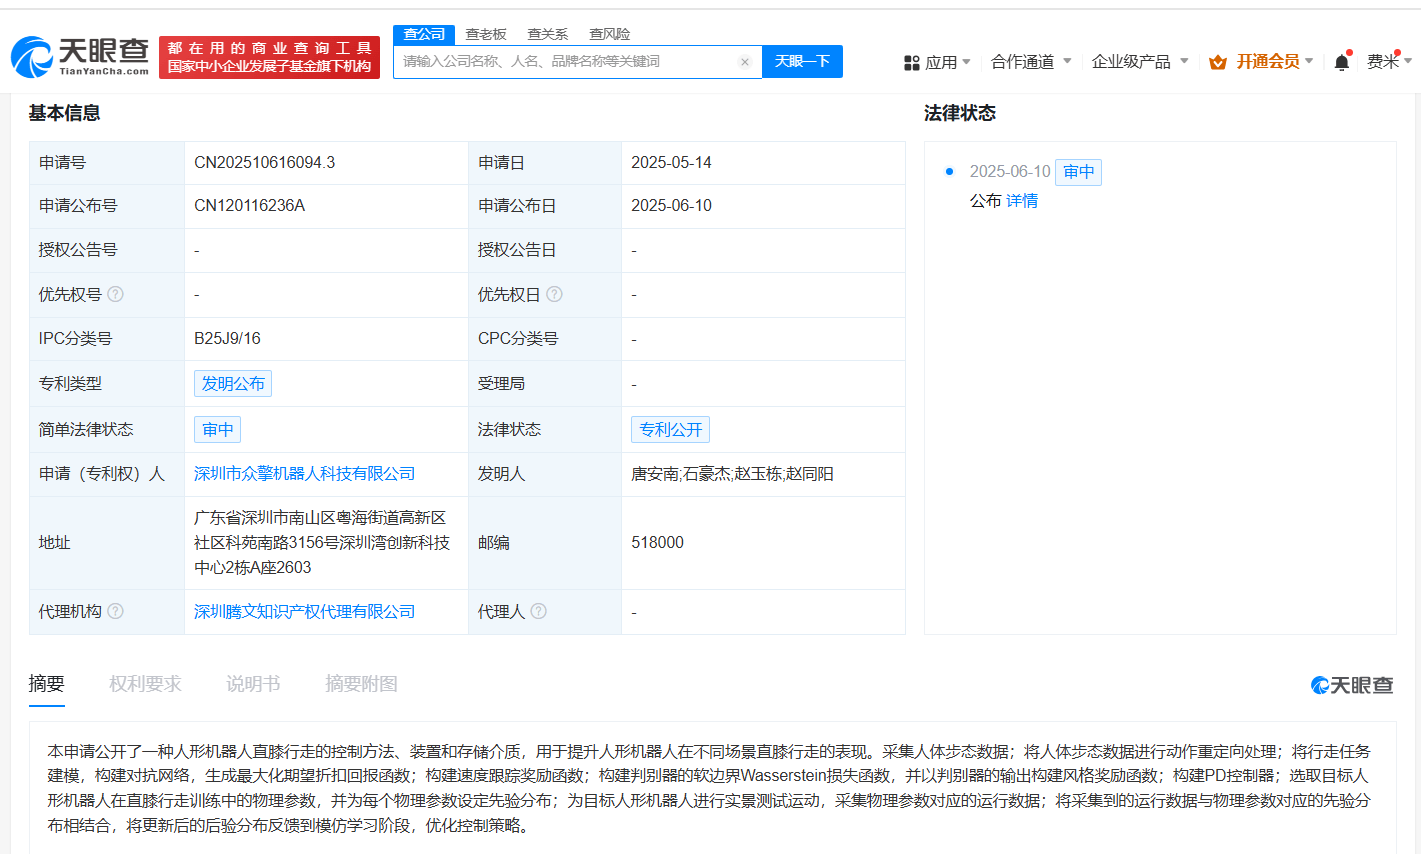Click the abstract paragraph text

point(709,788)
